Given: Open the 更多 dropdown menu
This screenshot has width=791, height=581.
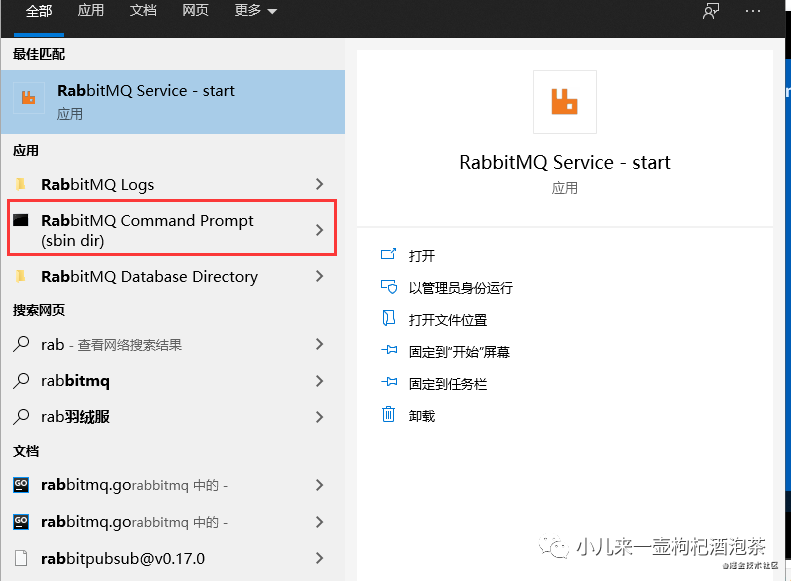Looking at the screenshot, I should click(255, 11).
